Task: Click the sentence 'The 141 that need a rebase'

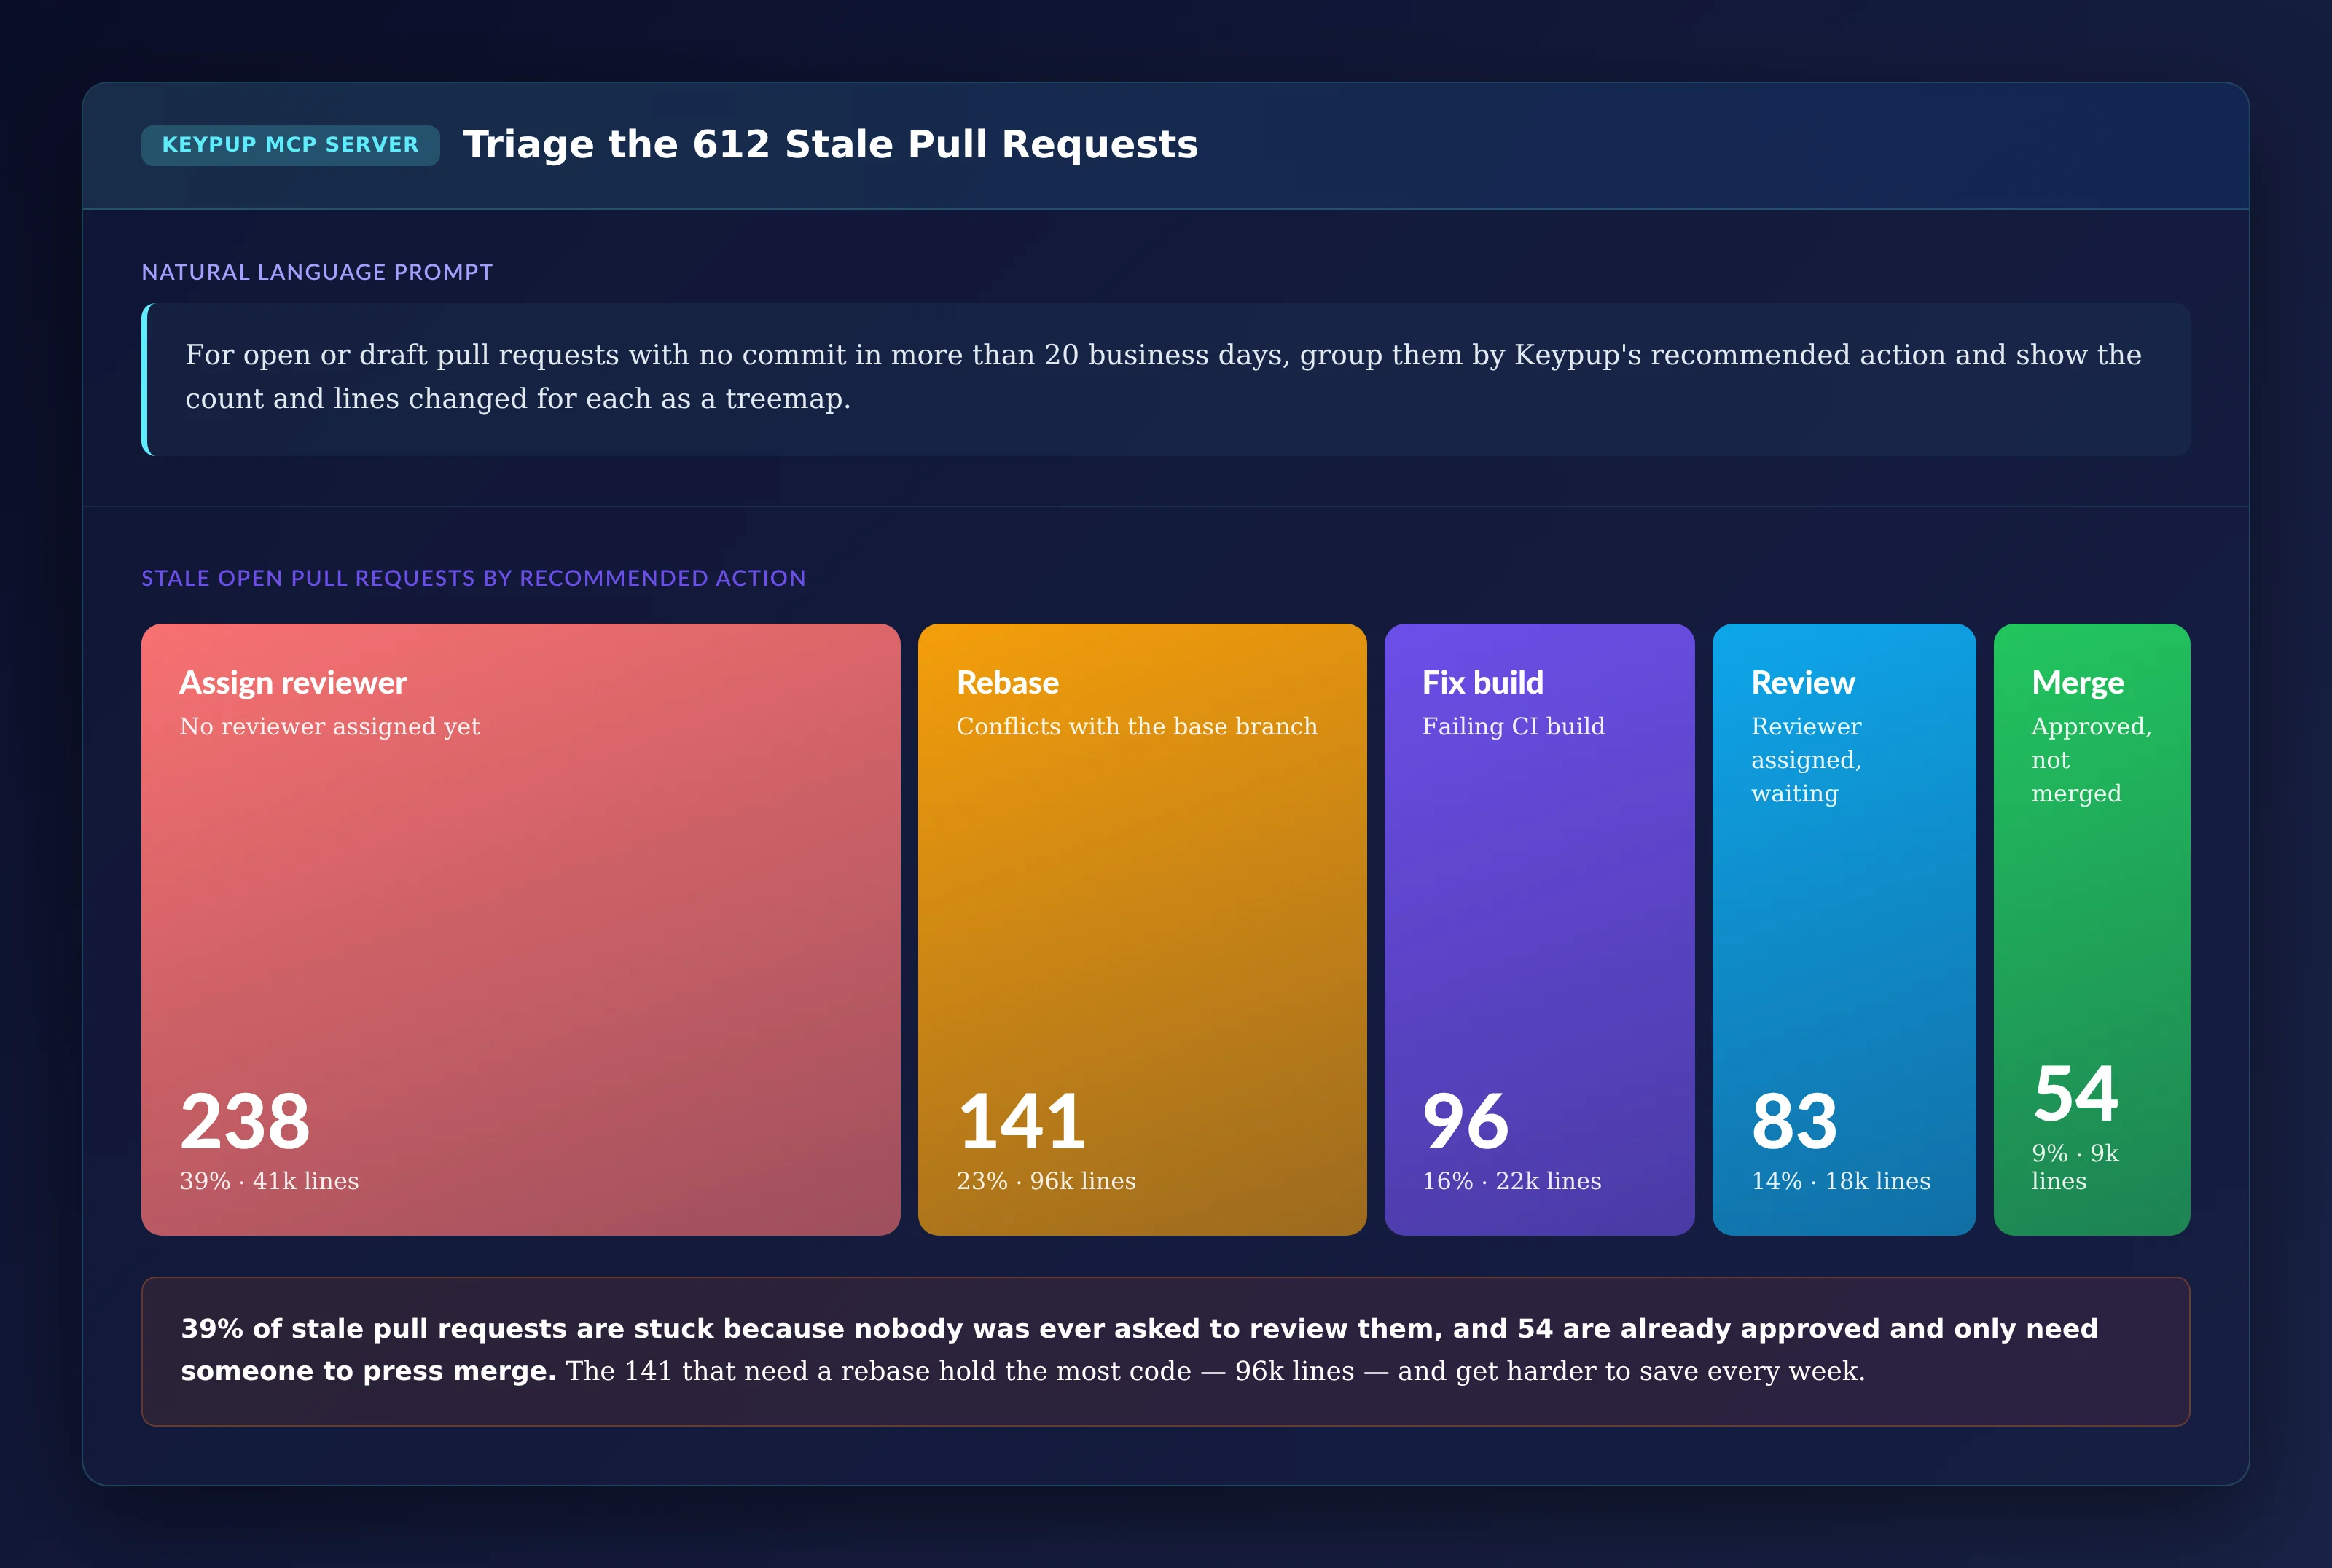Action: 1215,1371
